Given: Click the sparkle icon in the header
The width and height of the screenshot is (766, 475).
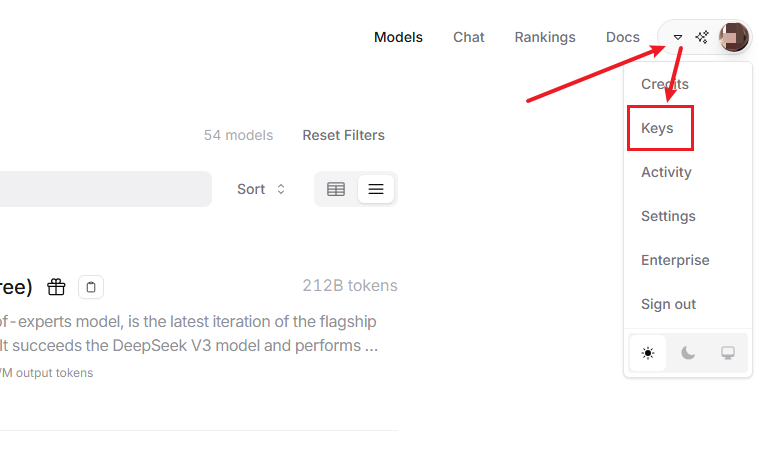Looking at the screenshot, I should pos(702,37).
